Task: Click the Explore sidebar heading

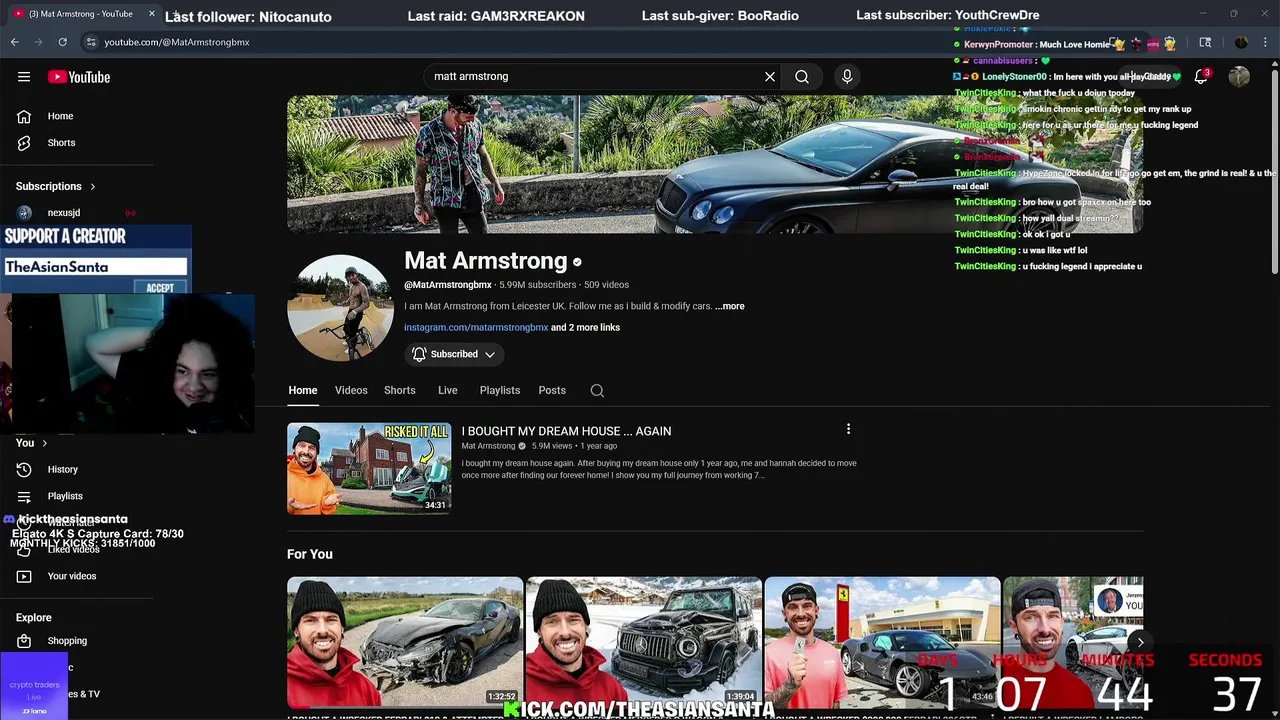Action: (x=34, y=618)
